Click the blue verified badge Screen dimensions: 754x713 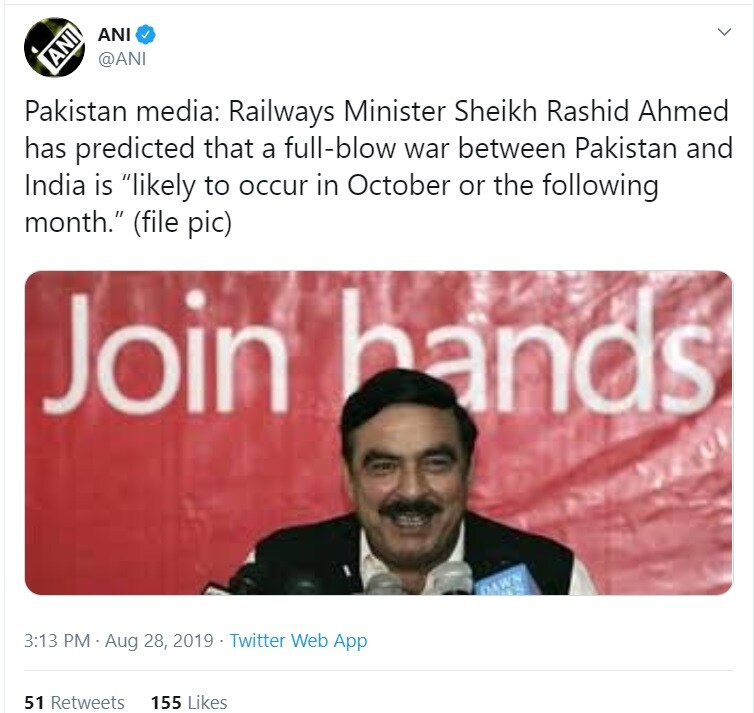pos(145,35)
